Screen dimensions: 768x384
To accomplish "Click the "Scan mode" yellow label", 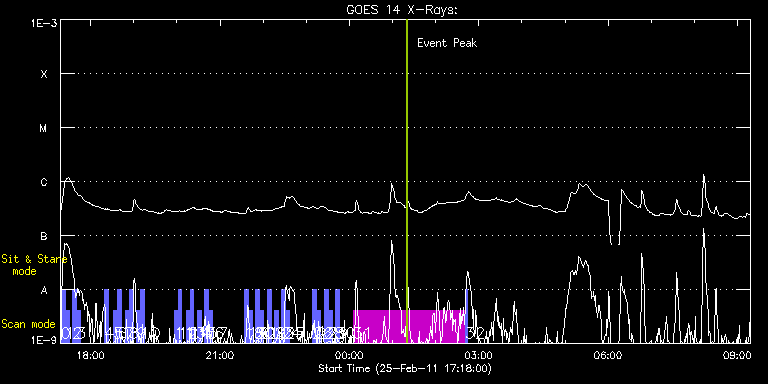I will [28, 324].
